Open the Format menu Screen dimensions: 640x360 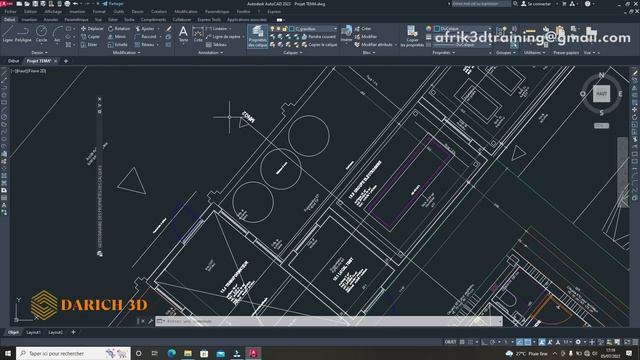99,12
